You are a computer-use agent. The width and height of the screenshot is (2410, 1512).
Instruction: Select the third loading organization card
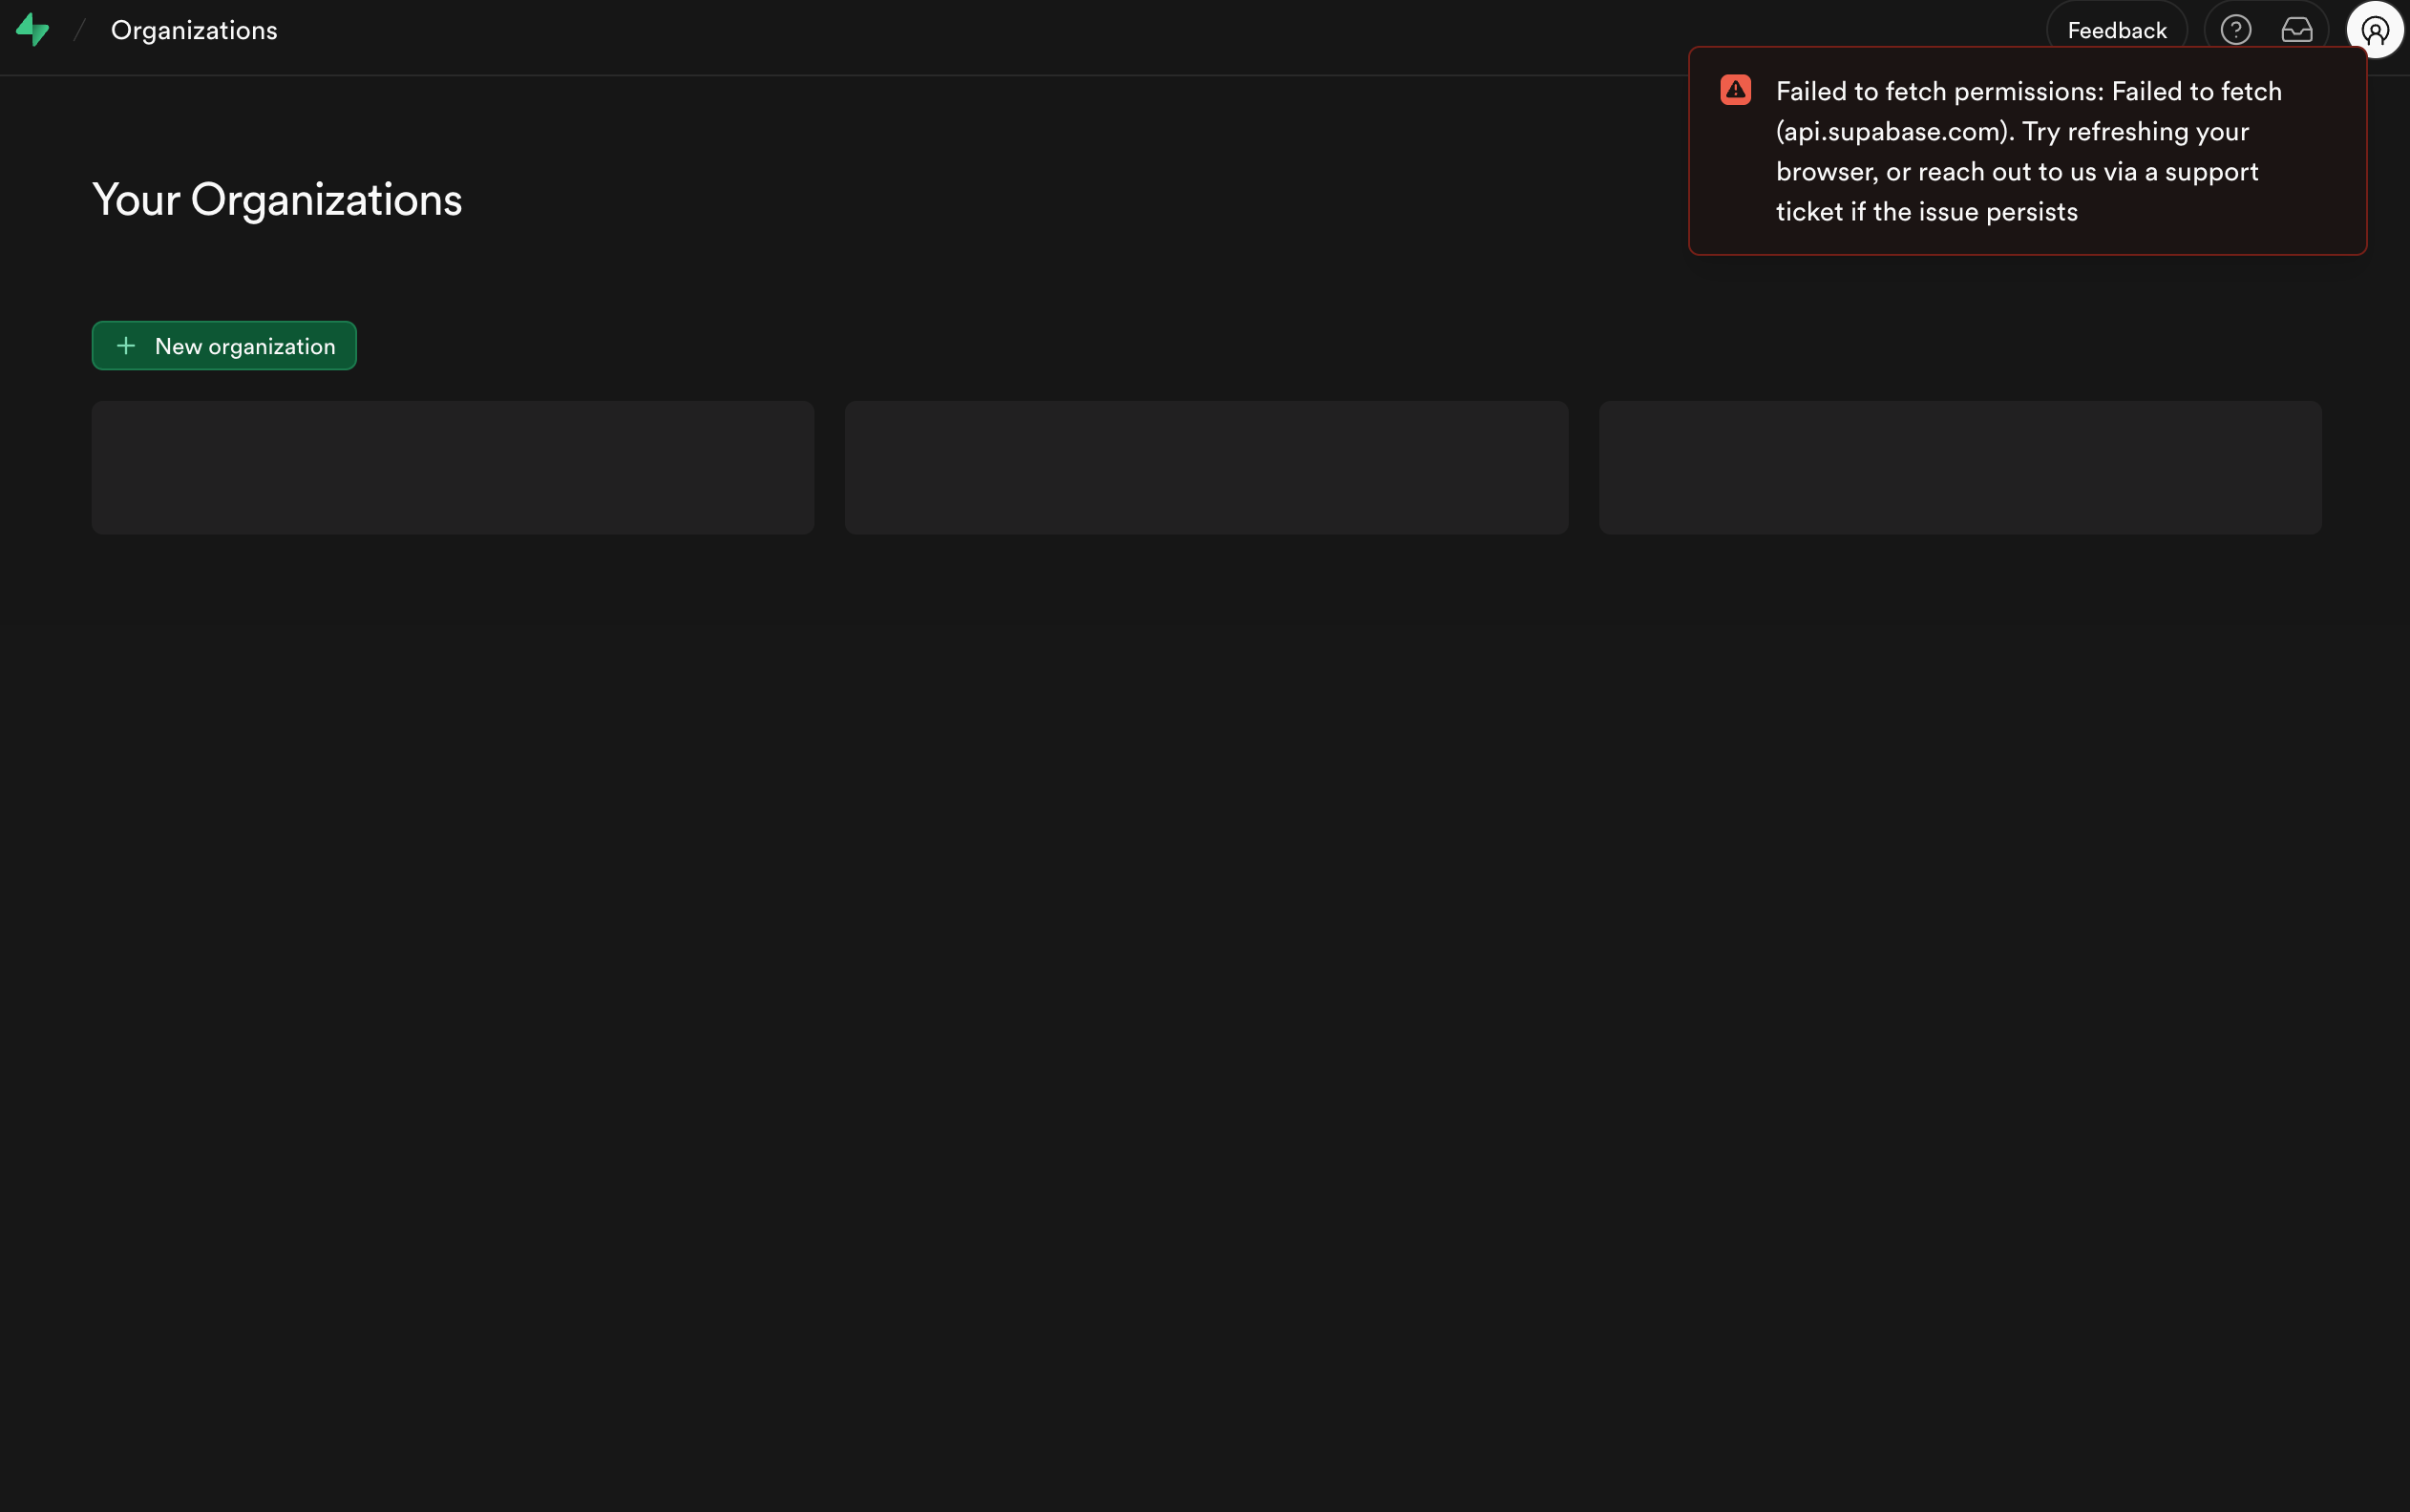[1959, 467]
